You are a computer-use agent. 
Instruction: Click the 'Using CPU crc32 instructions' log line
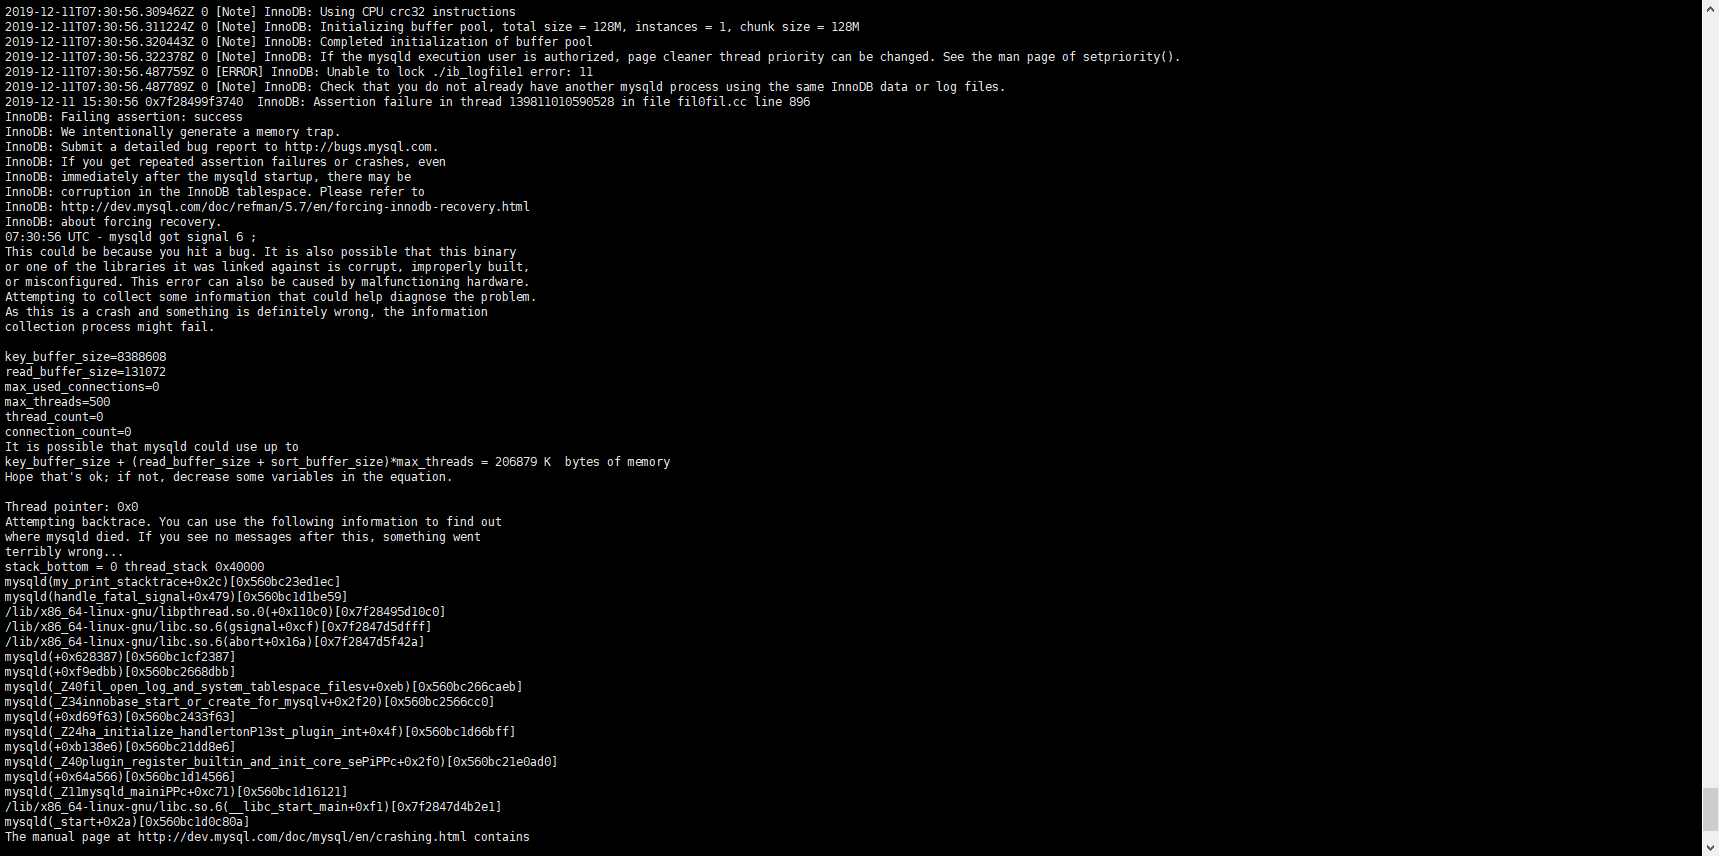[x=261, y=12]
